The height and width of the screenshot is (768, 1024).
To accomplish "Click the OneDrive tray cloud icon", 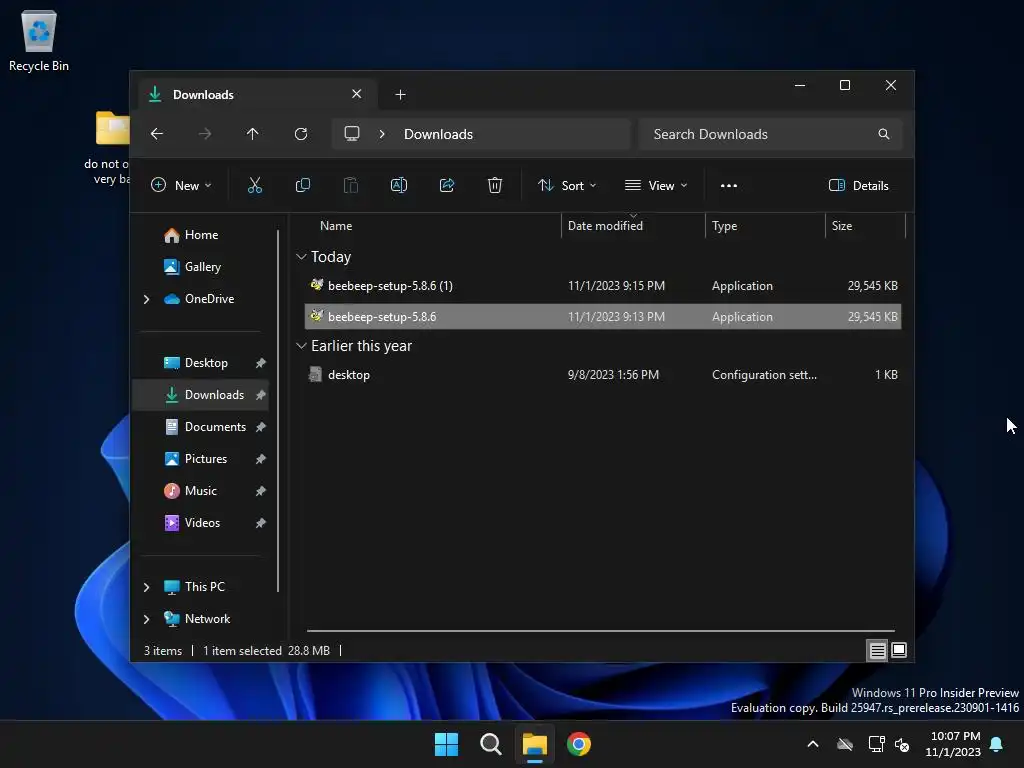I will (x=845, y=744).
